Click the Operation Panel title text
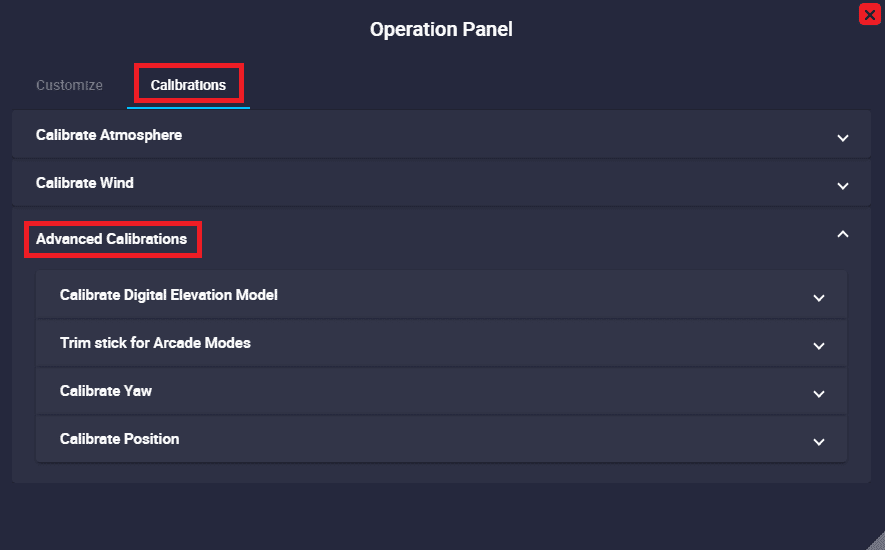 pos(441,29)
